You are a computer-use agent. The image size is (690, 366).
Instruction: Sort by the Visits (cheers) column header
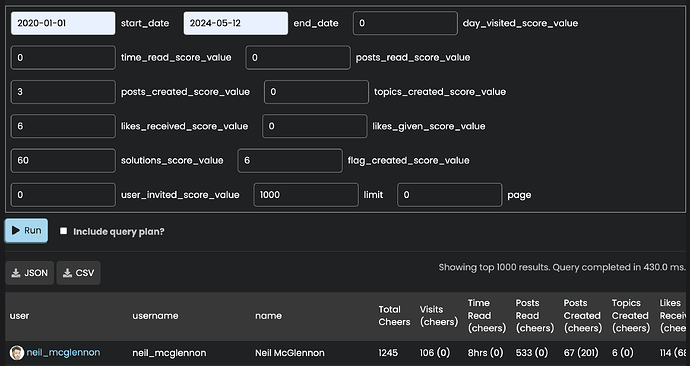point(438,316)
